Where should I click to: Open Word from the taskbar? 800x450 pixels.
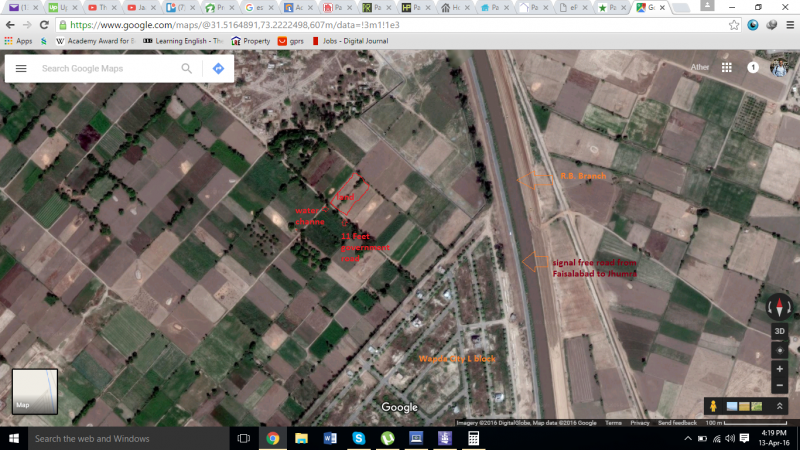click(x=330, y=438)
